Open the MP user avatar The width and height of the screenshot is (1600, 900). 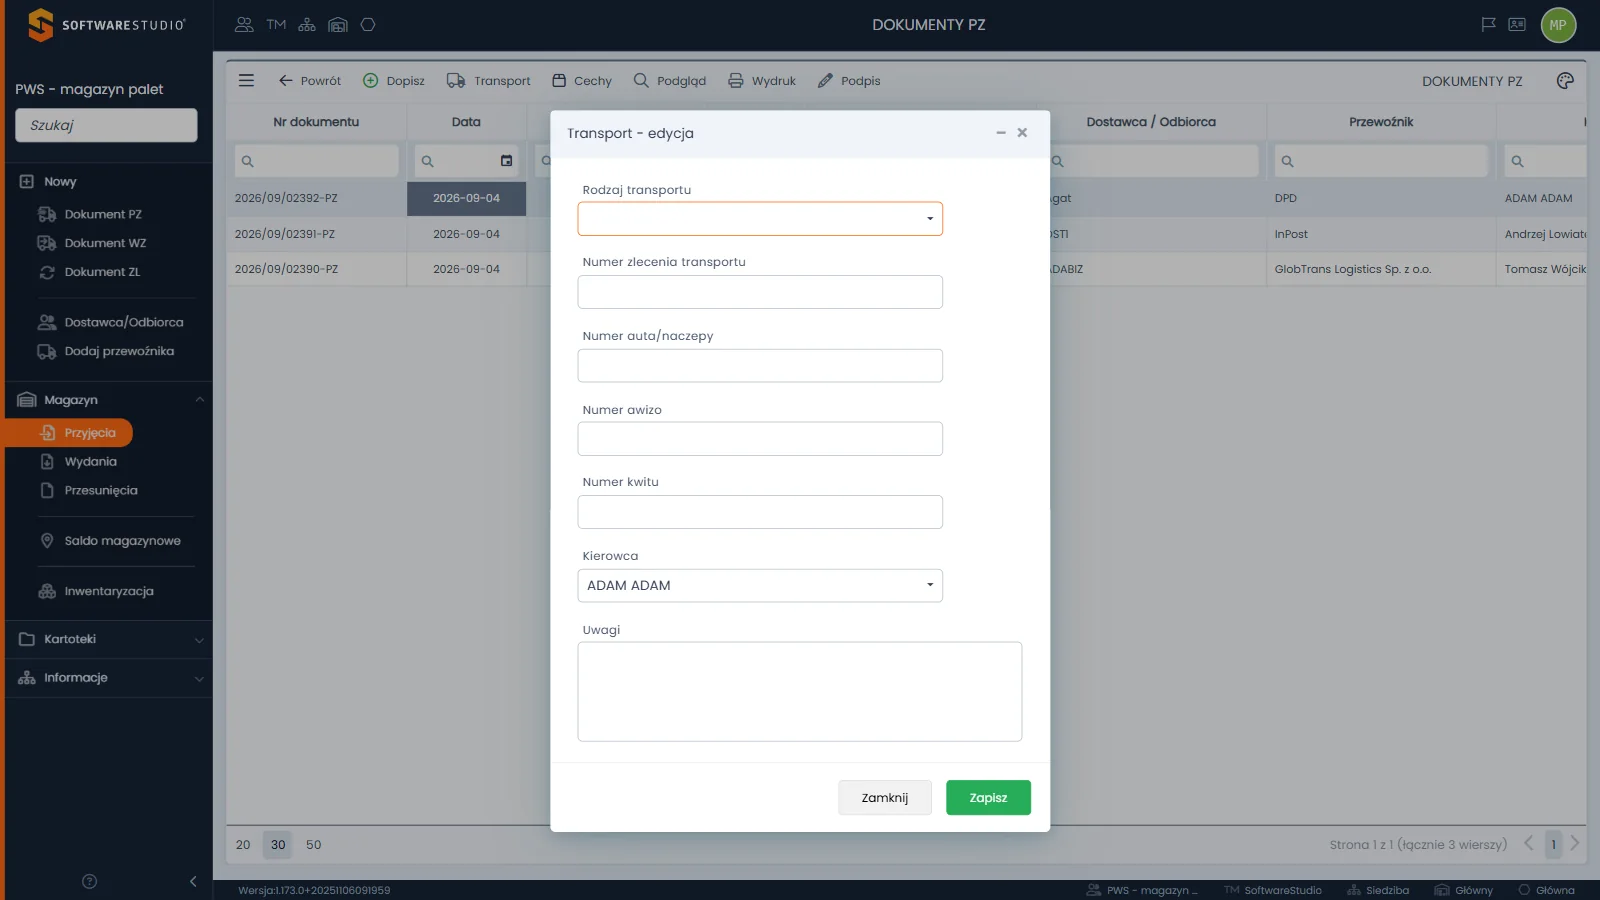[x=1558, y=25]
